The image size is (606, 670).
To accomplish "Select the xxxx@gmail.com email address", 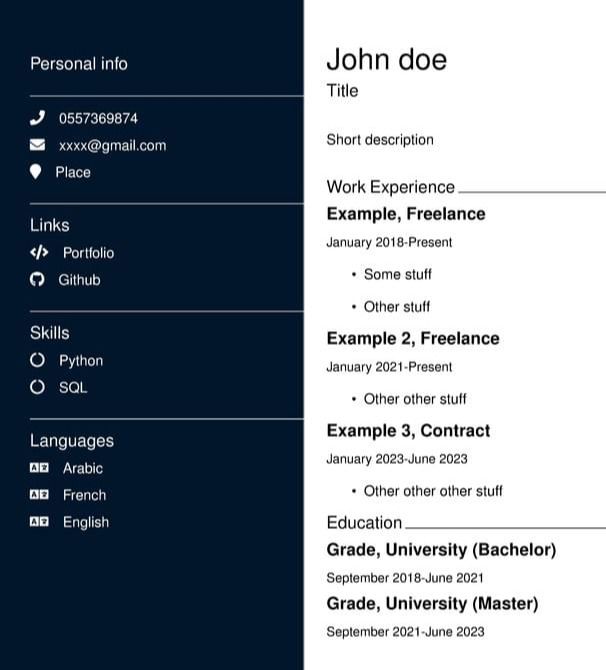I will [112, 145].
